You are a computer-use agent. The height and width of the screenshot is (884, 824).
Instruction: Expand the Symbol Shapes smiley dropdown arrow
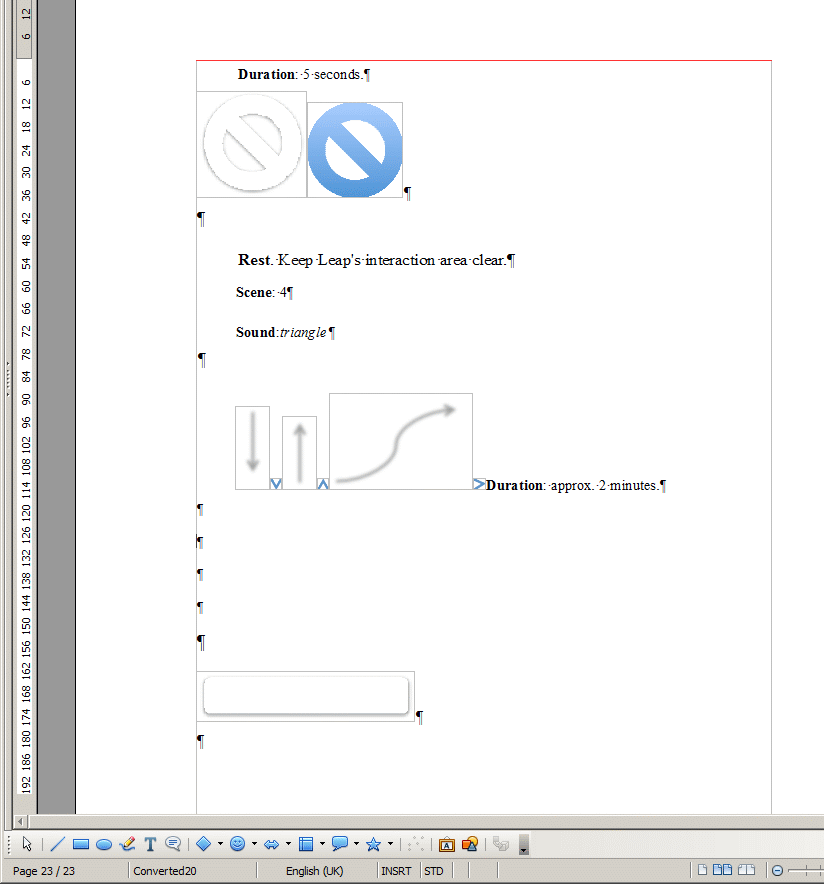[x=254, y=844]
